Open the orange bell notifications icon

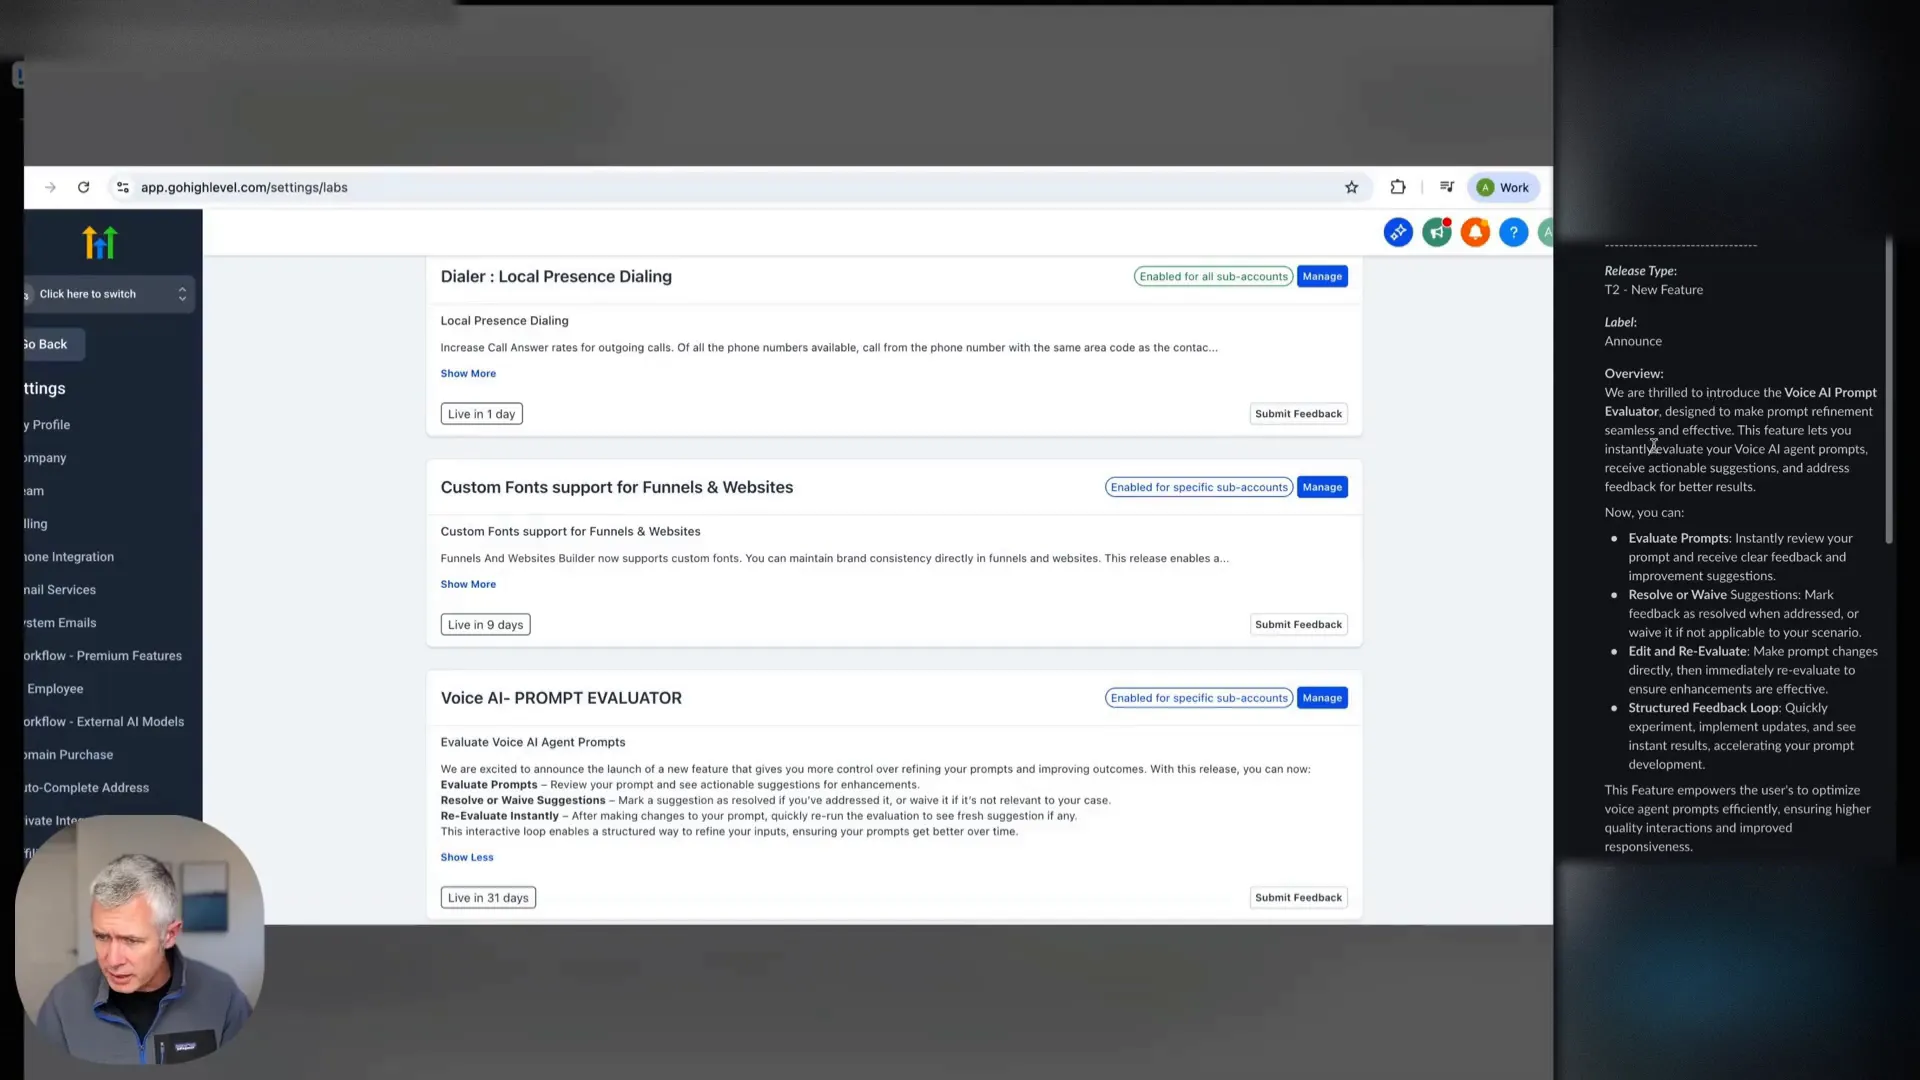(x=1475, y=232)
